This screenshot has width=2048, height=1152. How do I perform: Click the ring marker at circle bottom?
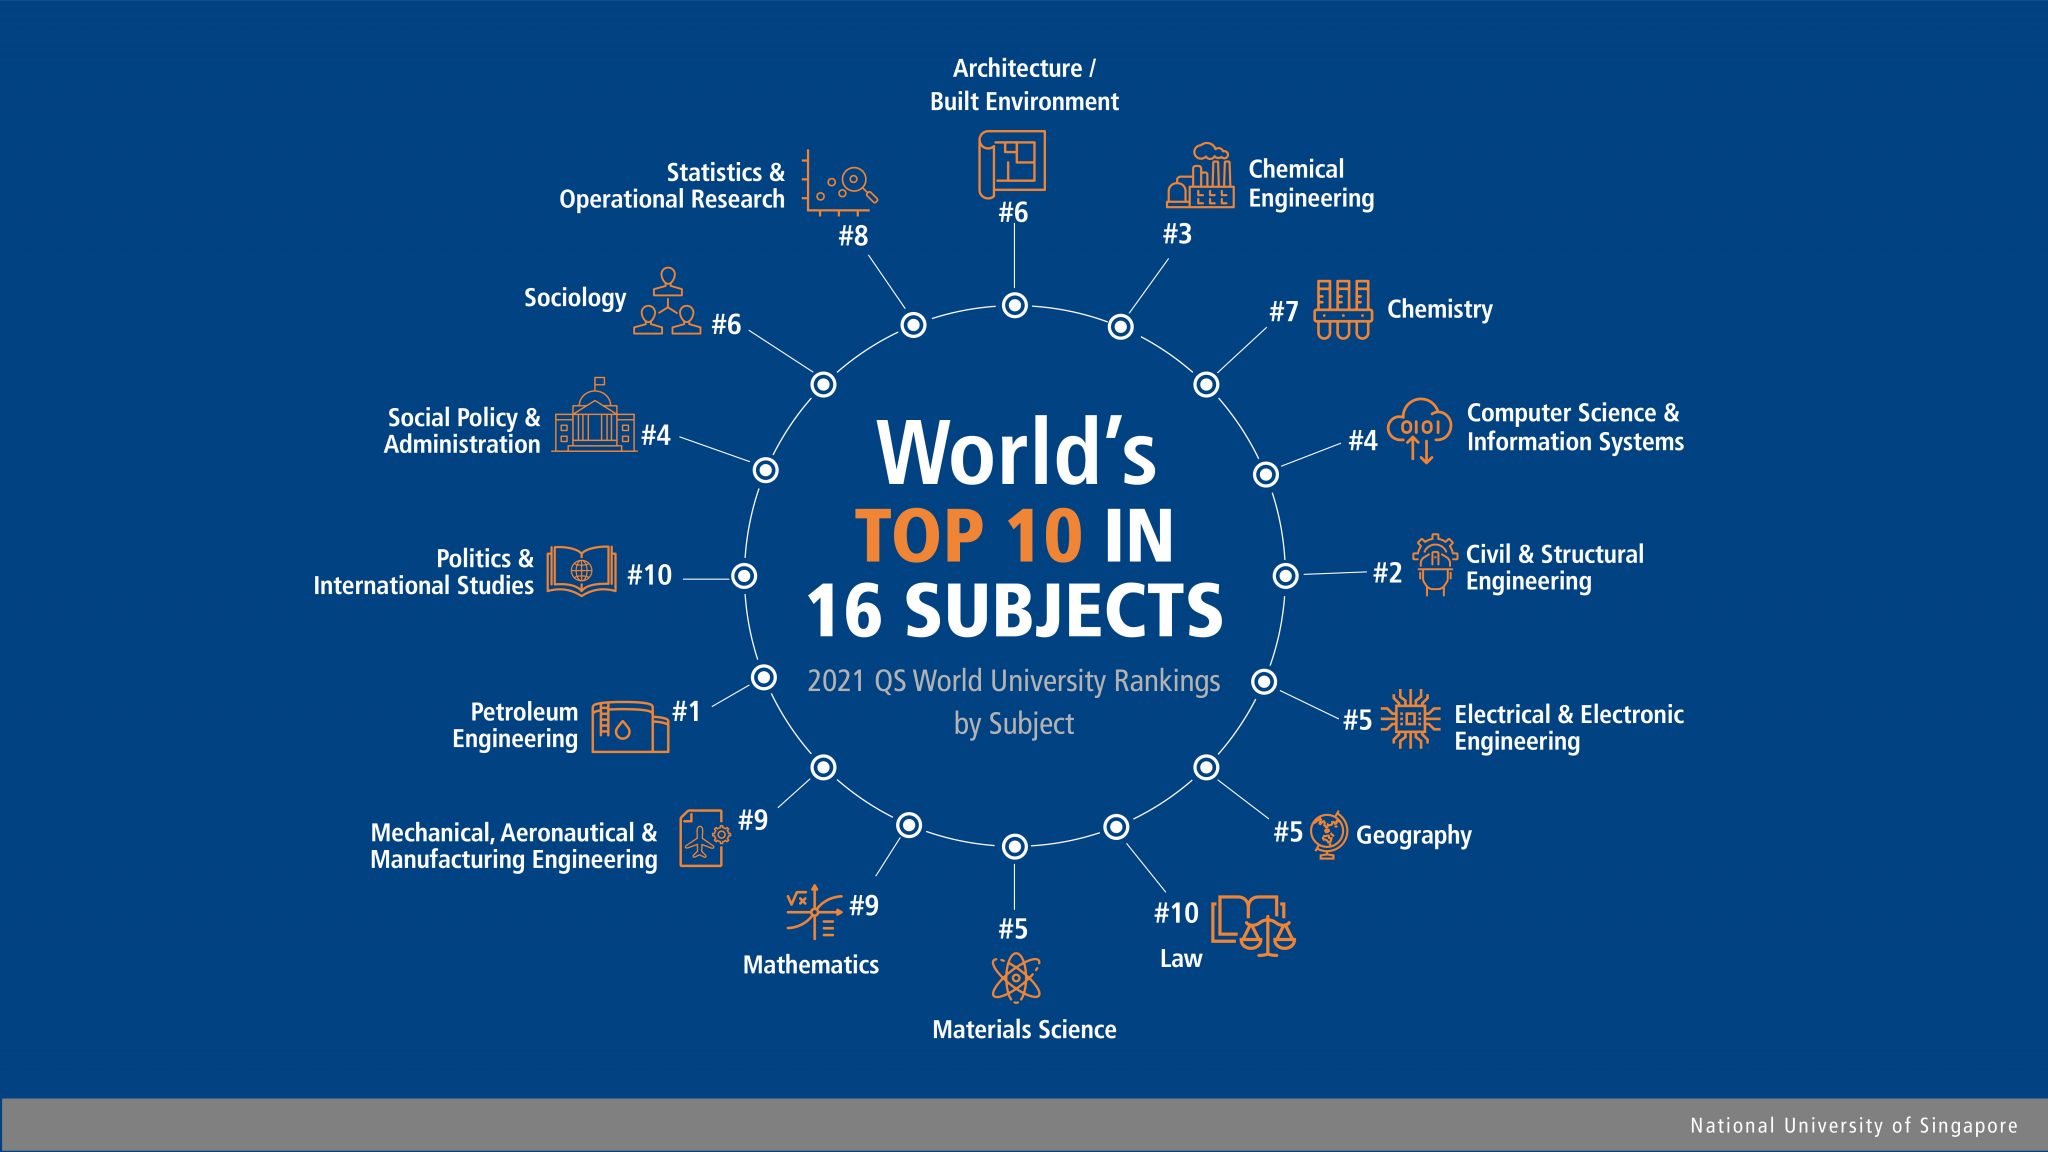(x=1014, y=847)
